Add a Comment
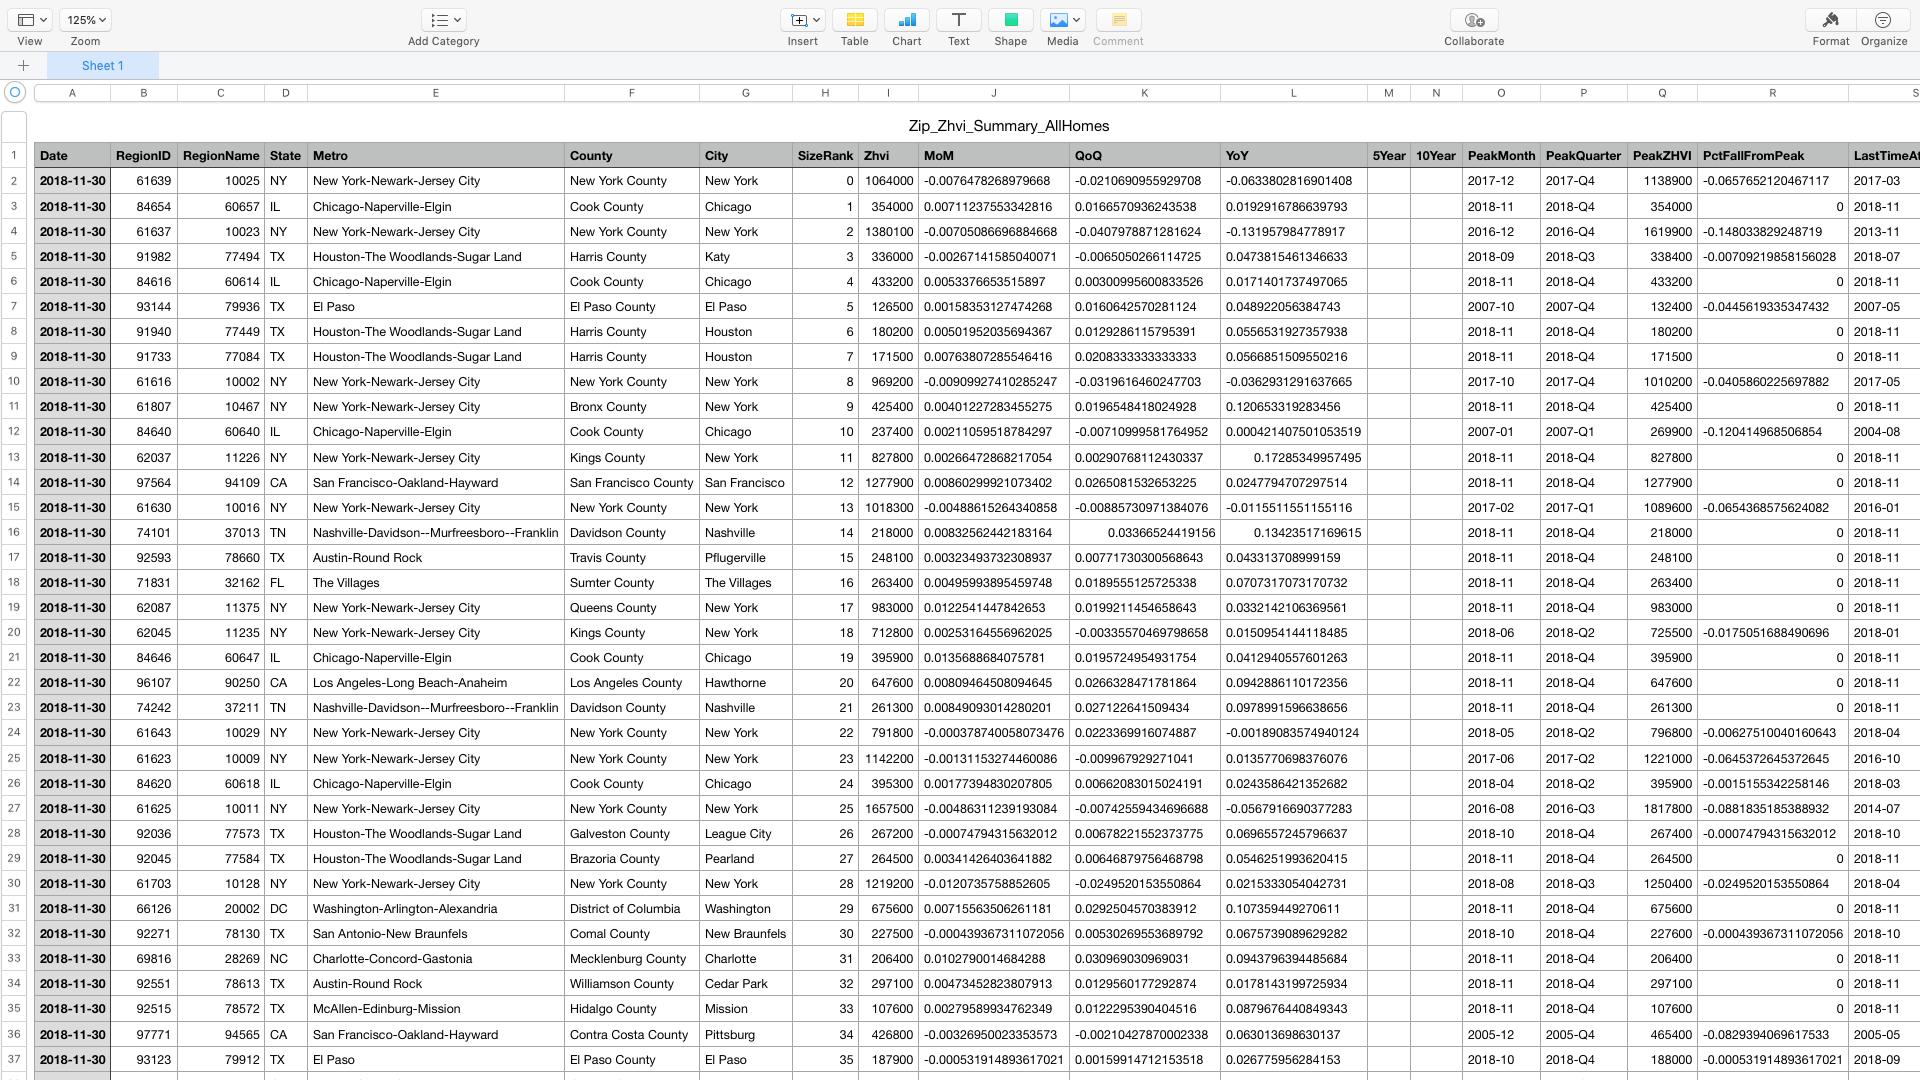The image size is (1920, 1080). (x=1117, y=20)
